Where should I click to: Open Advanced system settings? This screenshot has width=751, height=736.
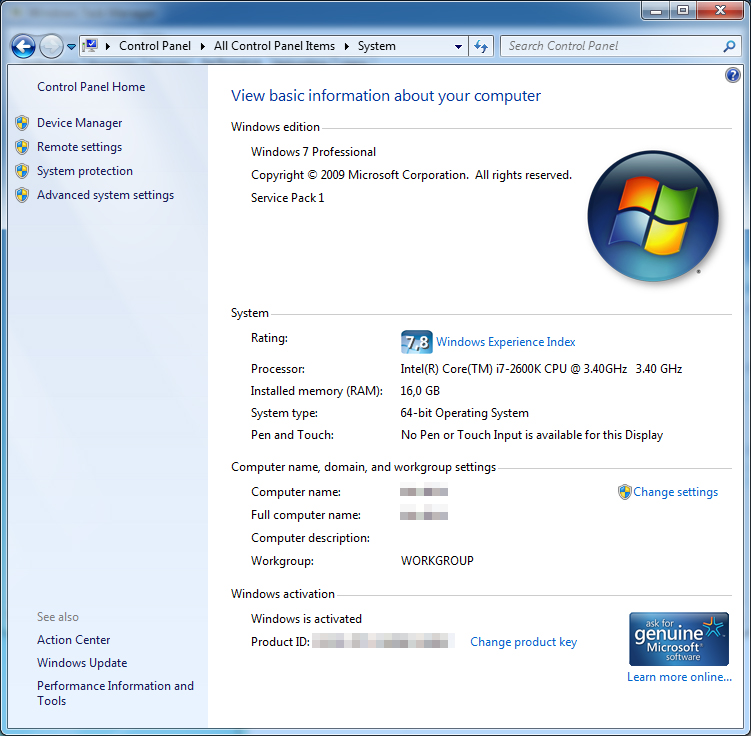pos(105,195)
